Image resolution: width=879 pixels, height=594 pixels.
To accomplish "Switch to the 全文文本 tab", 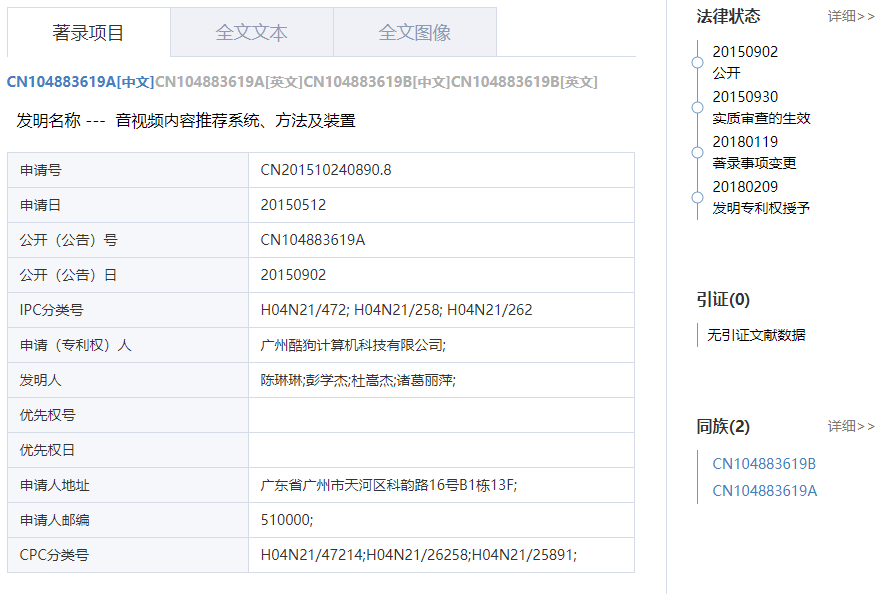I will pos(251,32).
